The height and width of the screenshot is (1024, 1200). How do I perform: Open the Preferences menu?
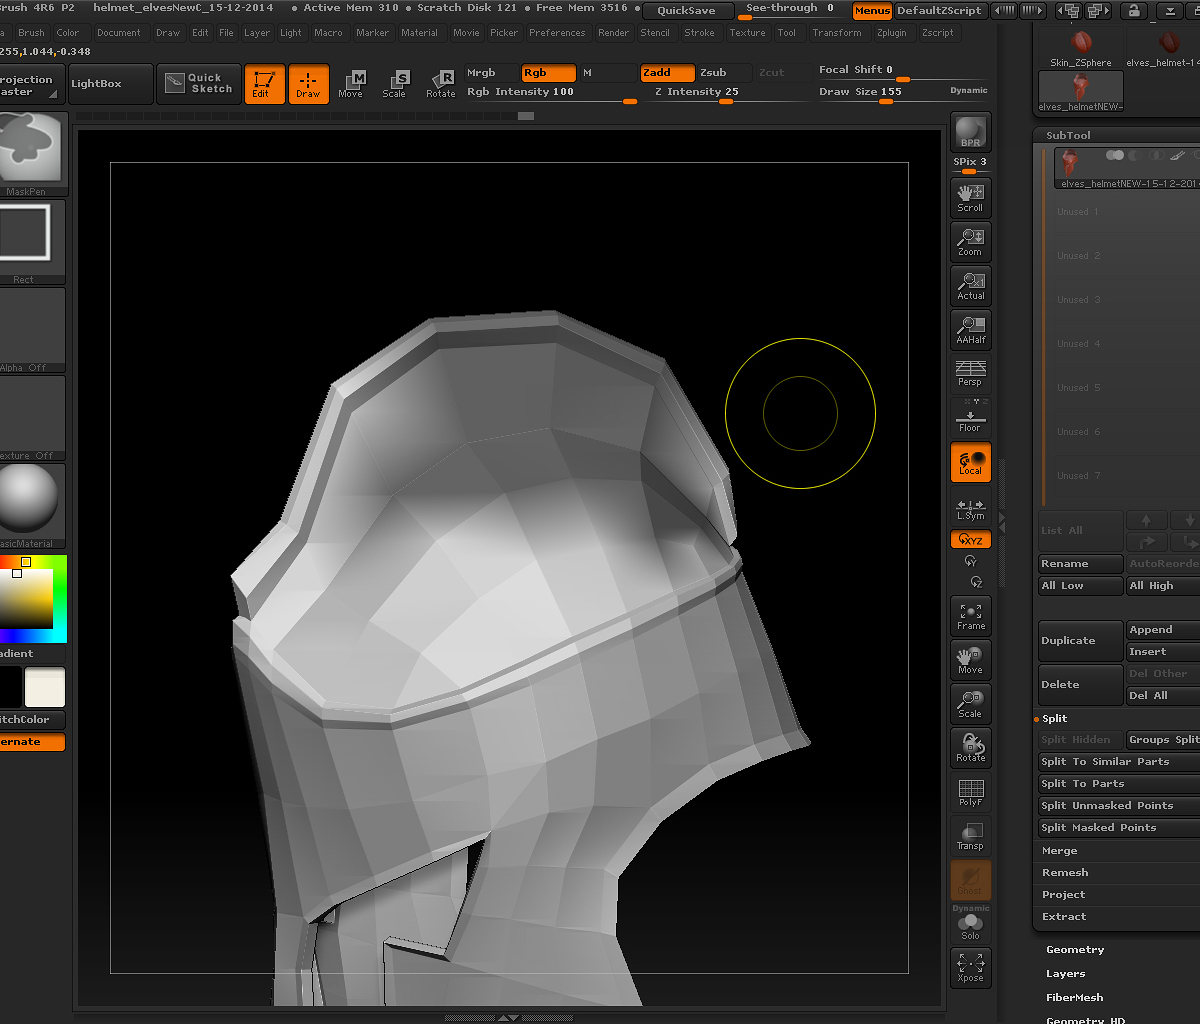[557, 33]
